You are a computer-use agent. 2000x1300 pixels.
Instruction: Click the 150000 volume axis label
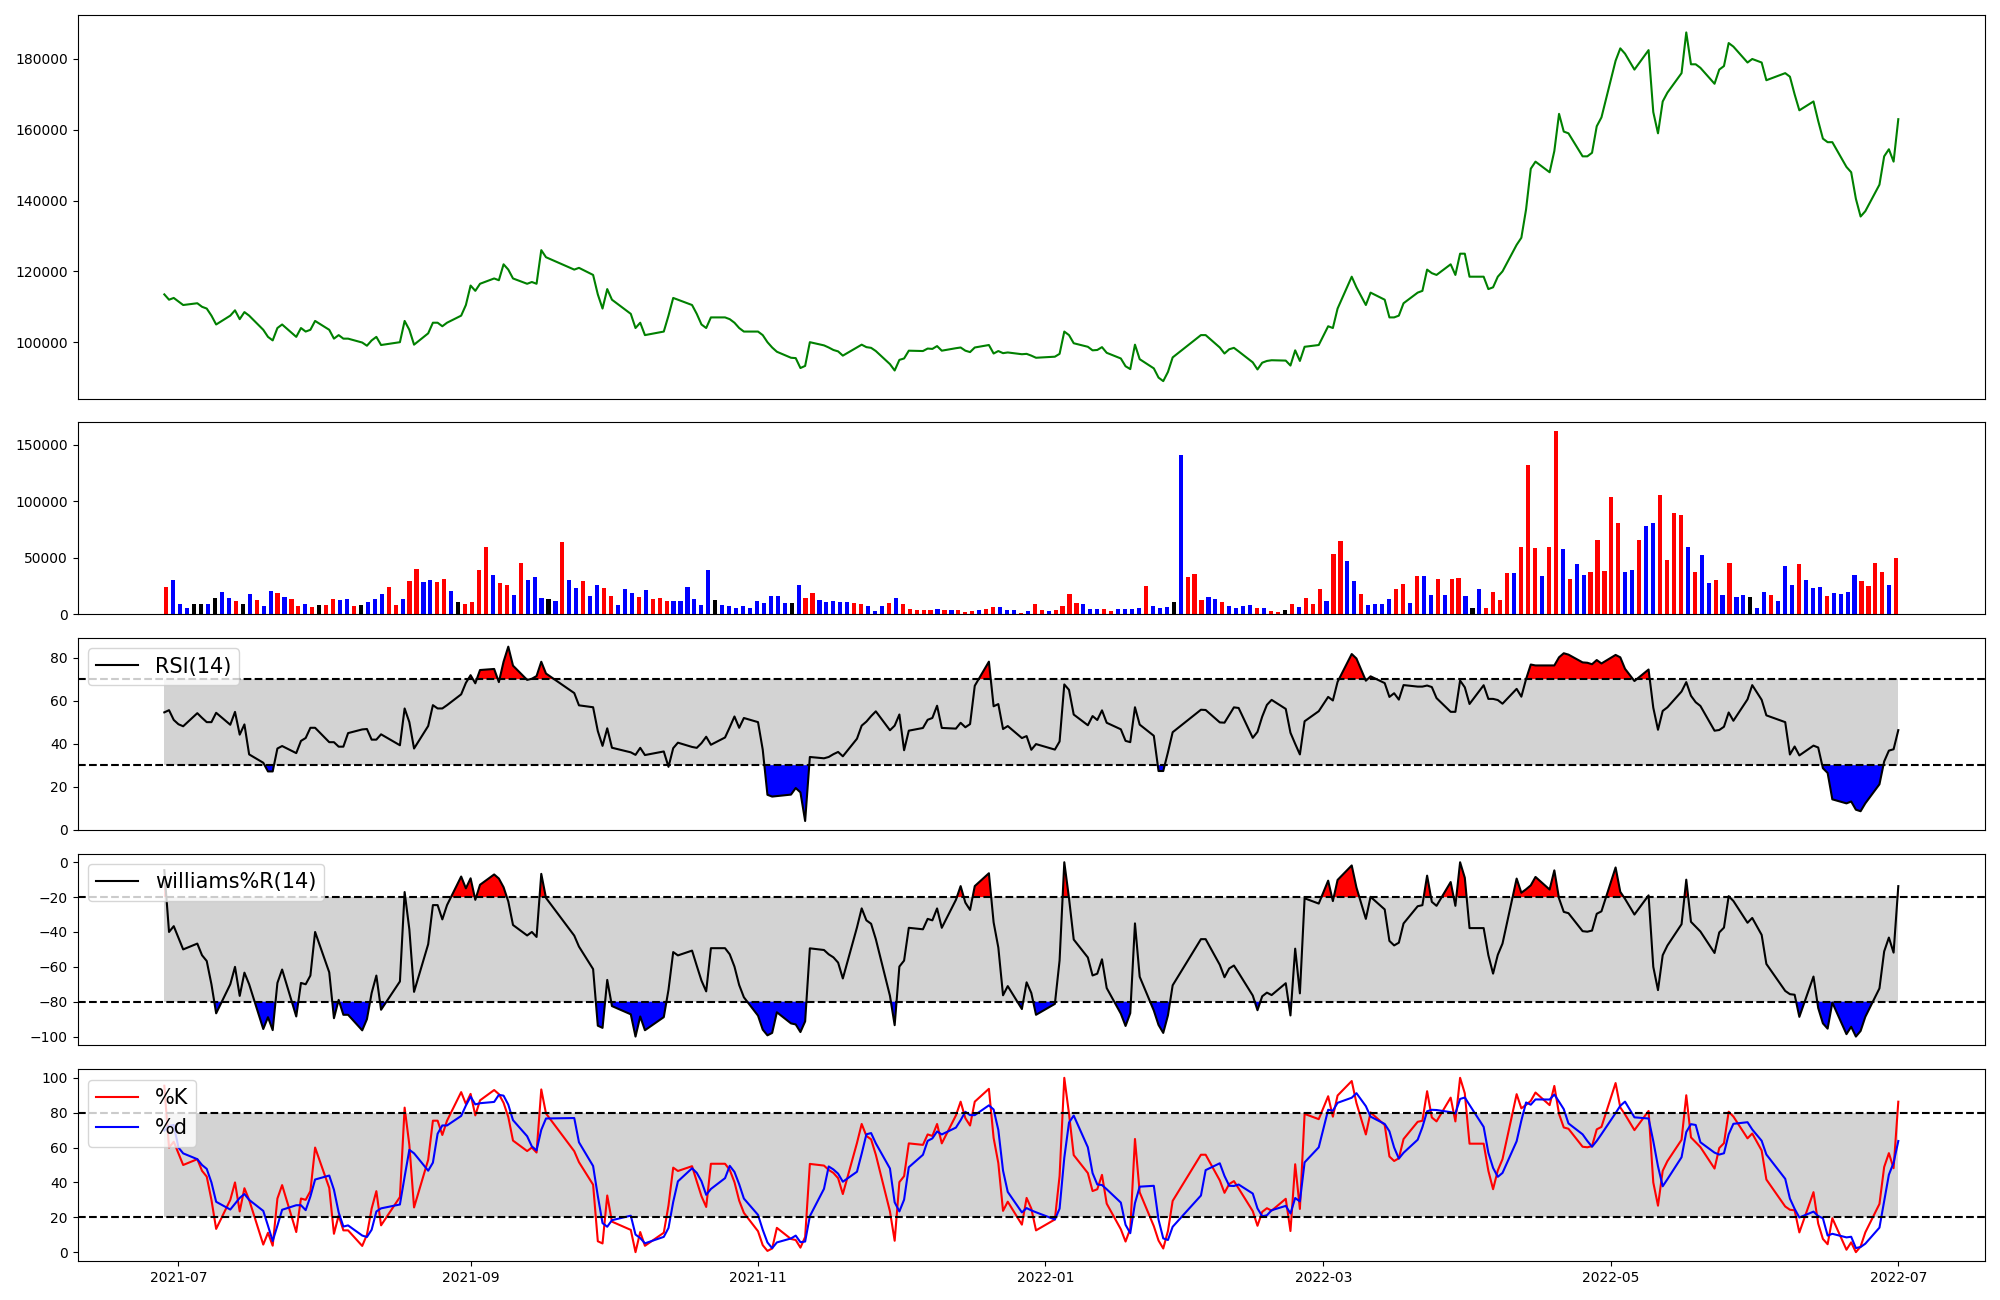pos(42,446)
